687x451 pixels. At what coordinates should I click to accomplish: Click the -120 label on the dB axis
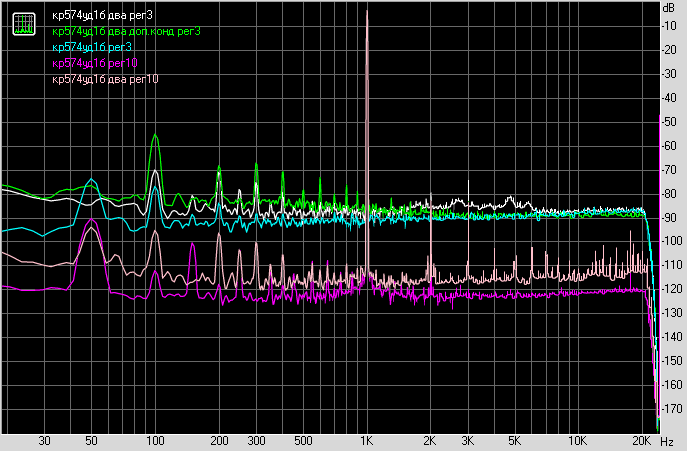pyautogui.click(x=671, y=289)
